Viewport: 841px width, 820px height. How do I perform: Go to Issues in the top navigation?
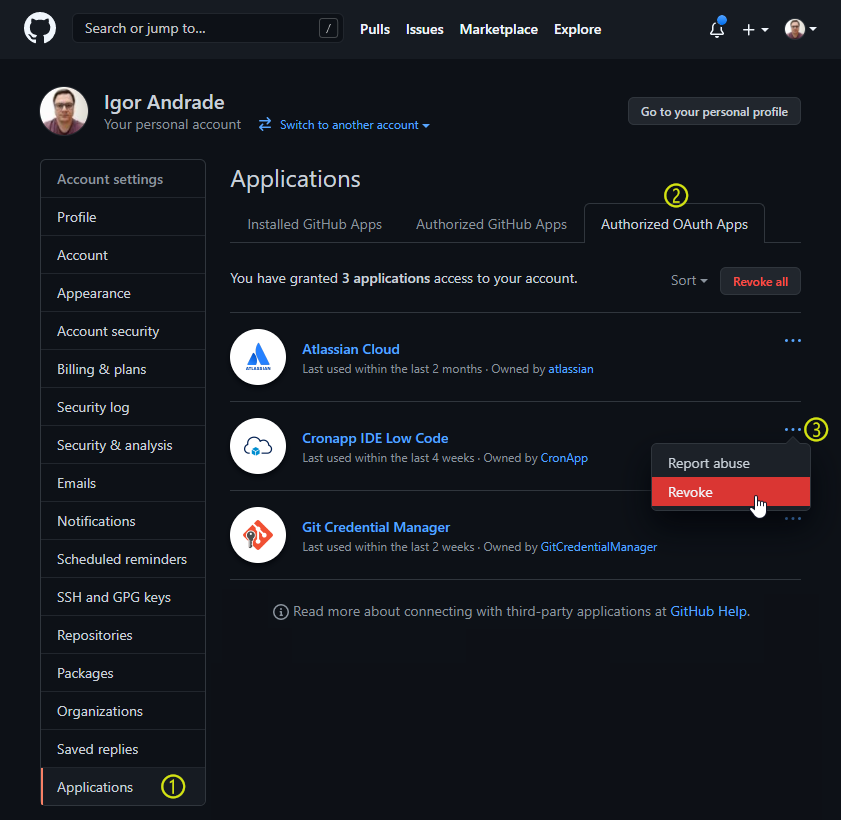click(x=425, y=29)
